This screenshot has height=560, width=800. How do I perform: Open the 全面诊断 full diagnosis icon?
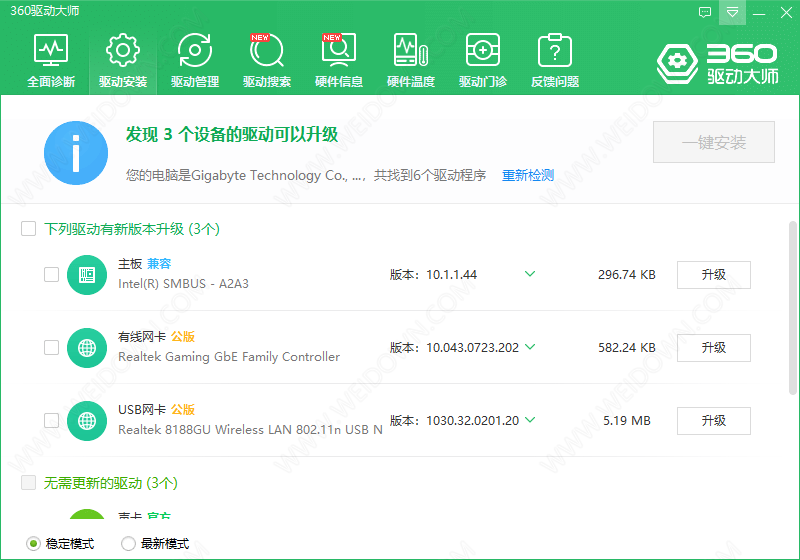[x=51, y=60]
